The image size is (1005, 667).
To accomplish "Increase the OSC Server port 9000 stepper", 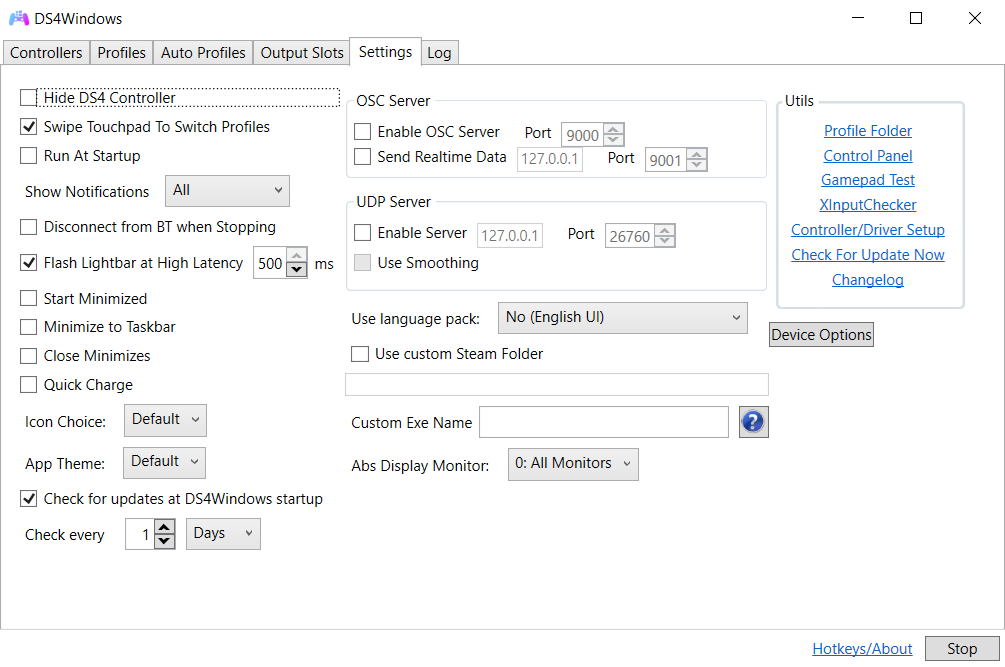I will (x=613, y=129).
